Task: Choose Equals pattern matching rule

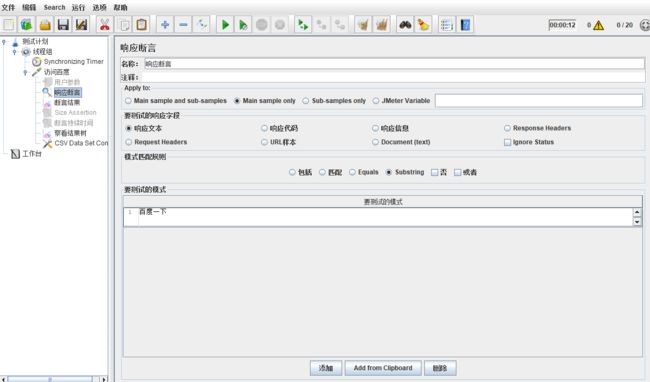Action: [x=352, y=172]
